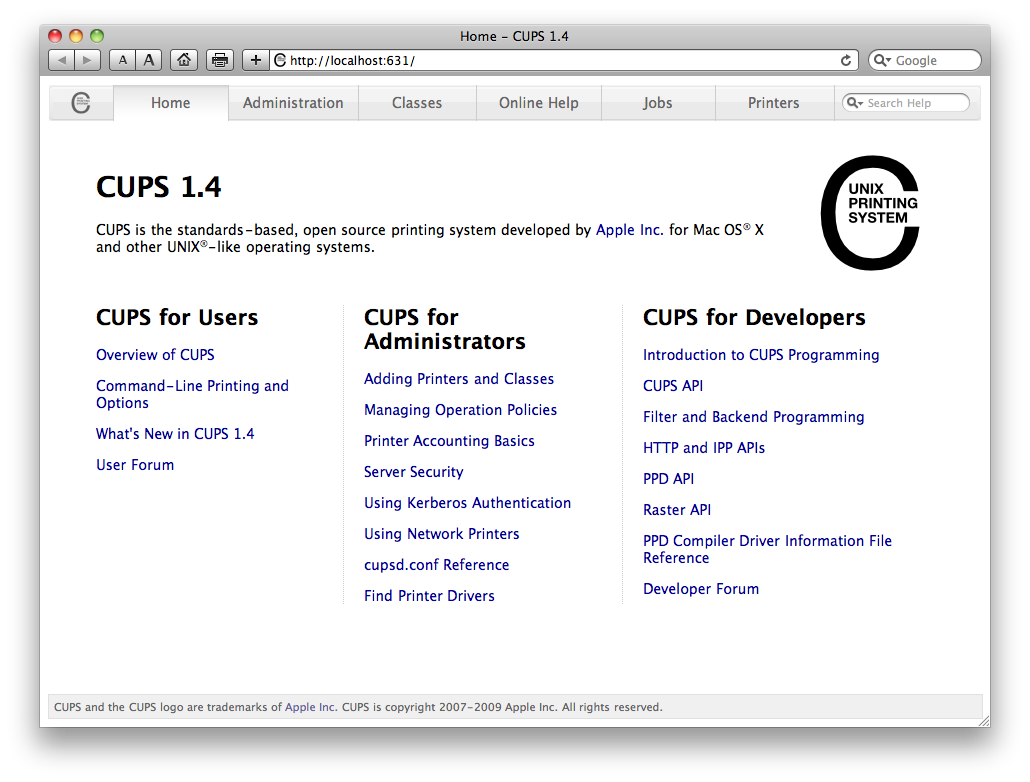
Task: Follow the Adding Printers and Classes link
Action: click(459, 379)
